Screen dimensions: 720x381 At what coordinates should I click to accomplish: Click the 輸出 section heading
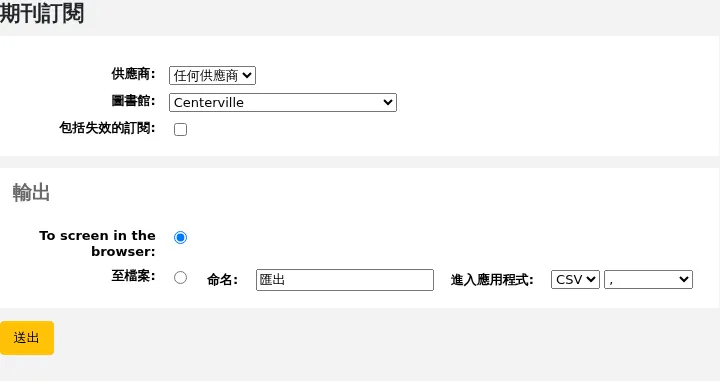(31, 192)
